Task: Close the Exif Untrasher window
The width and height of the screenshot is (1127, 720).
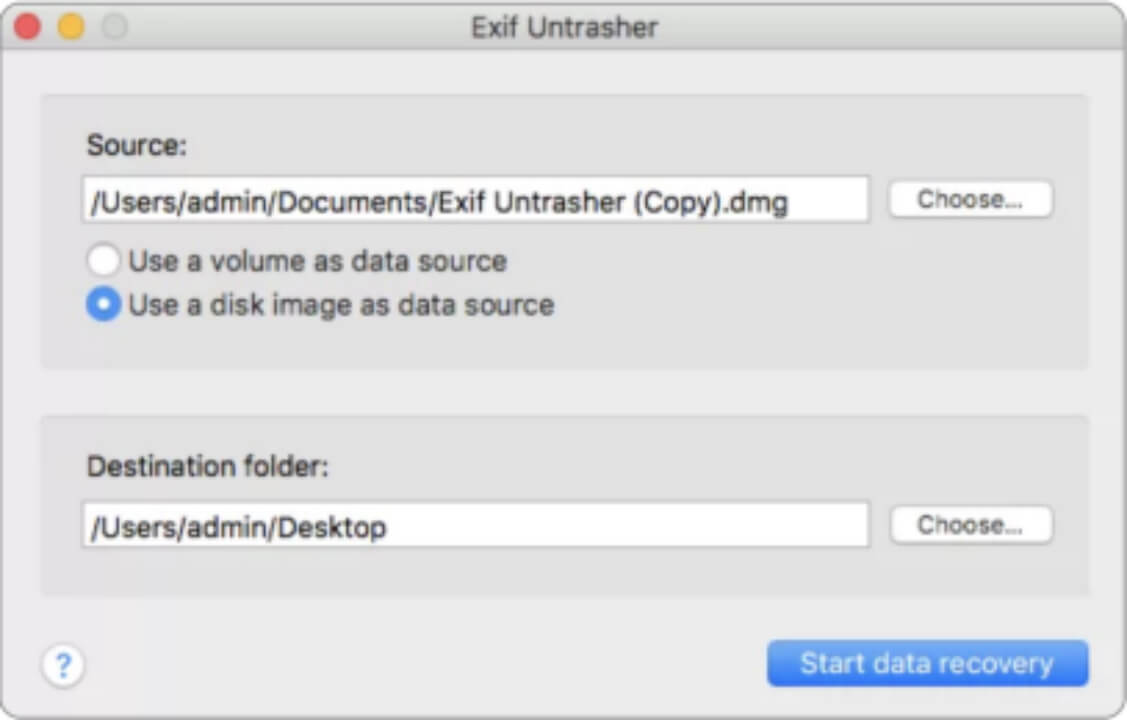Action: [27, 27]
